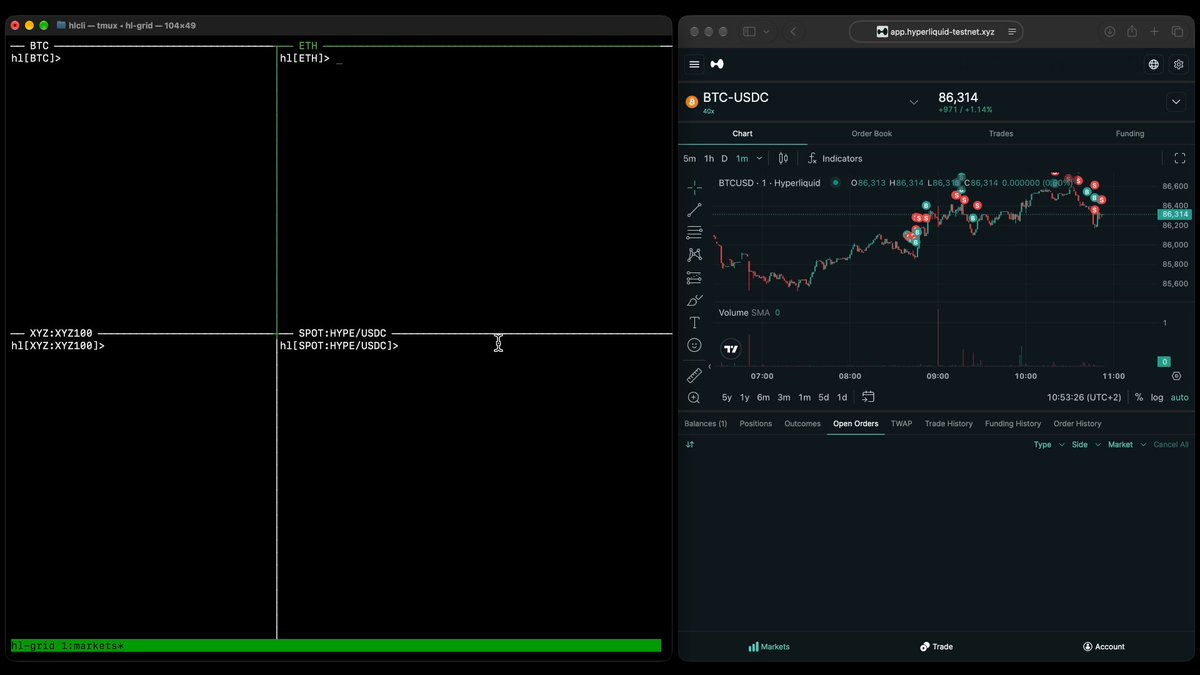Toggle percent scale on chart

(1139, 397)
